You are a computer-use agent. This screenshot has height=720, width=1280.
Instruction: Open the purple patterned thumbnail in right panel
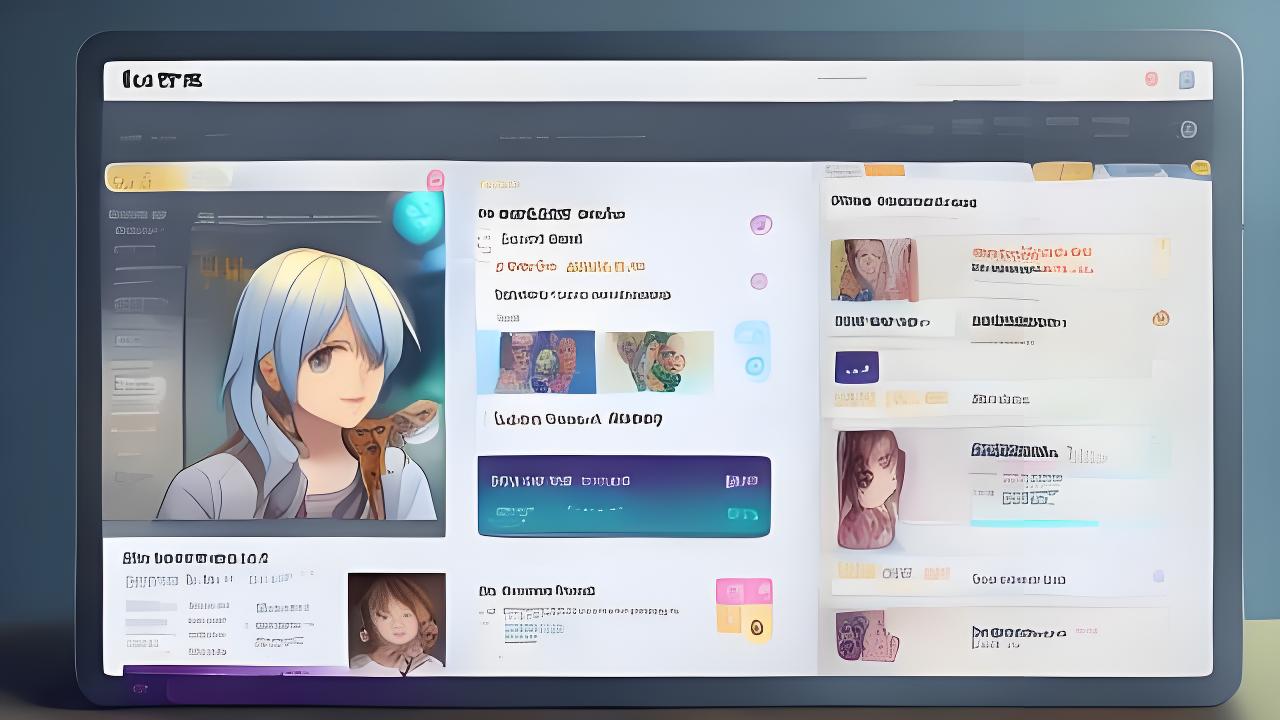[x=866, y=636]
